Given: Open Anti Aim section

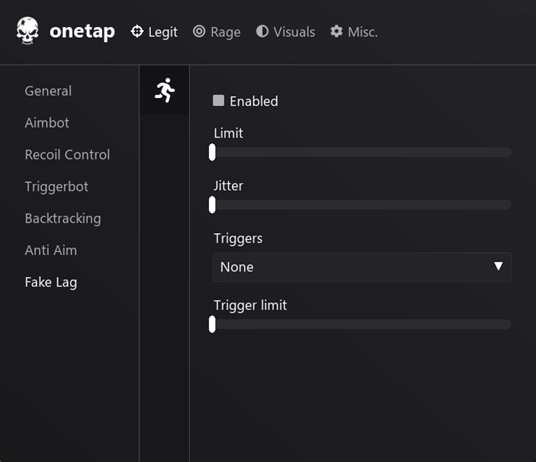Looking at the screenshot, I should (51, 250).
